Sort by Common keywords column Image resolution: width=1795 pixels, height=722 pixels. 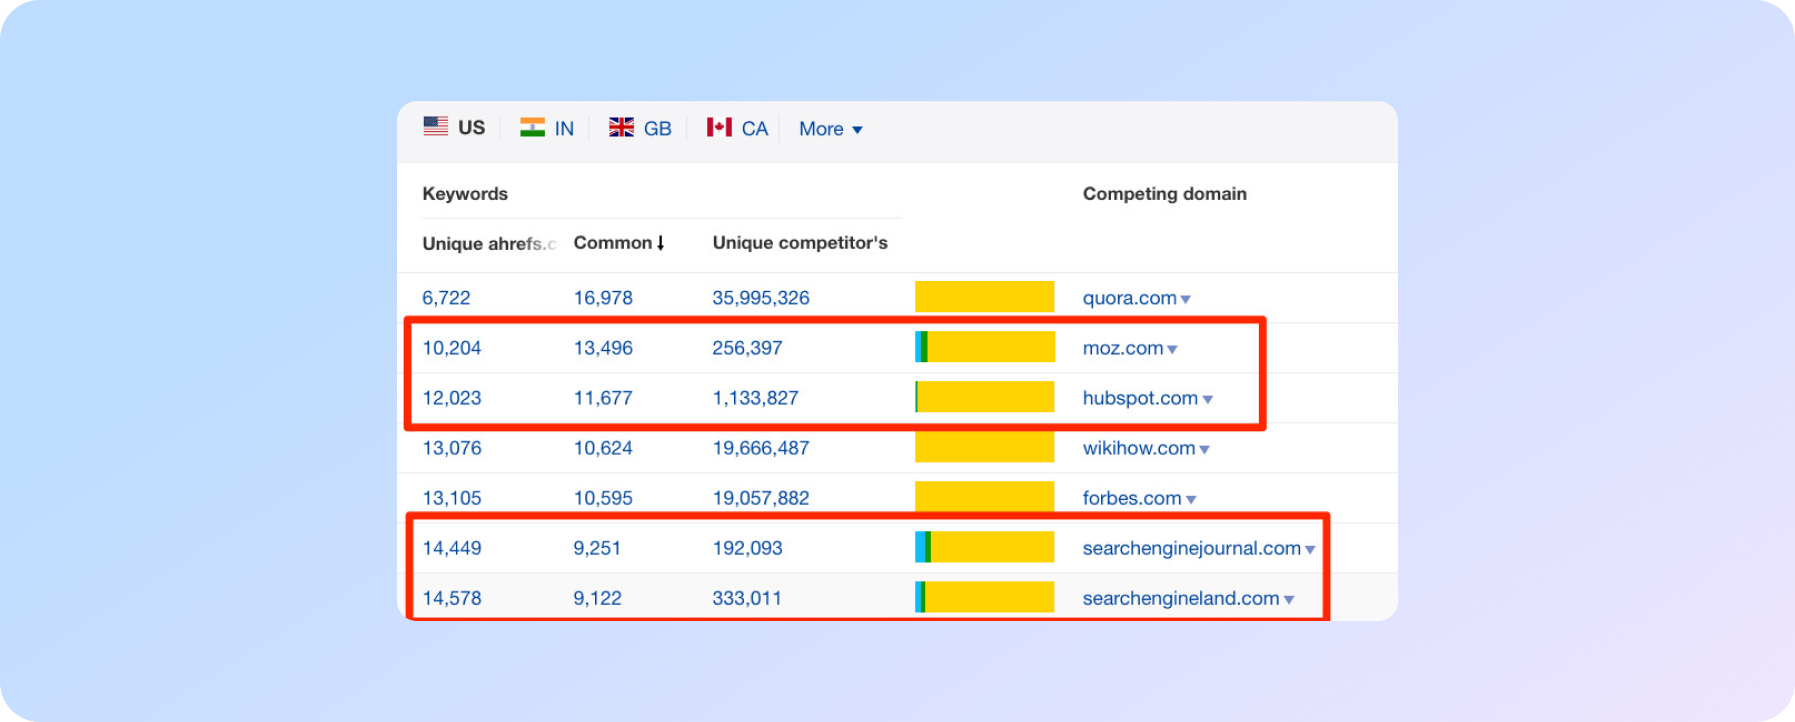click(612, 243)
